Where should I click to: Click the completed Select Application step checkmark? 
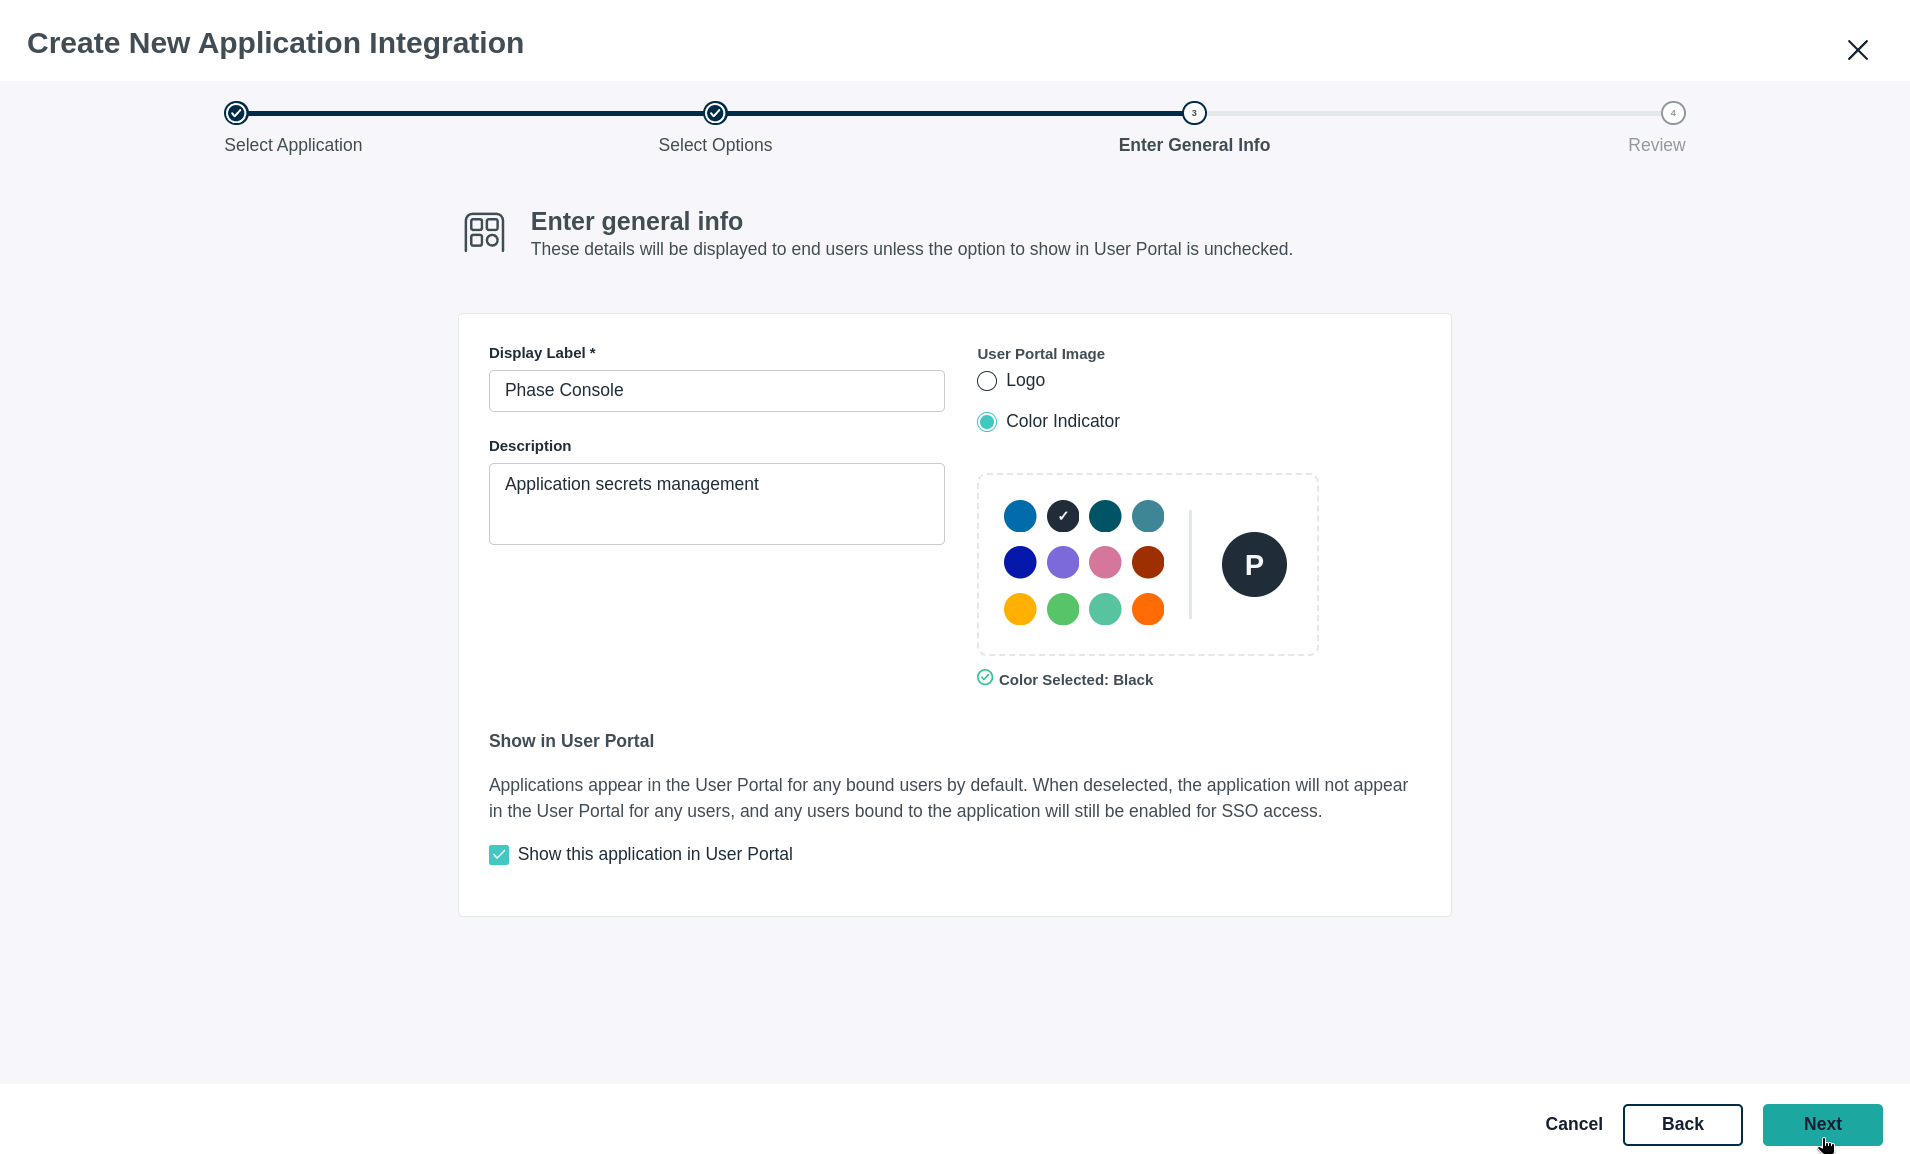point(236,113)
